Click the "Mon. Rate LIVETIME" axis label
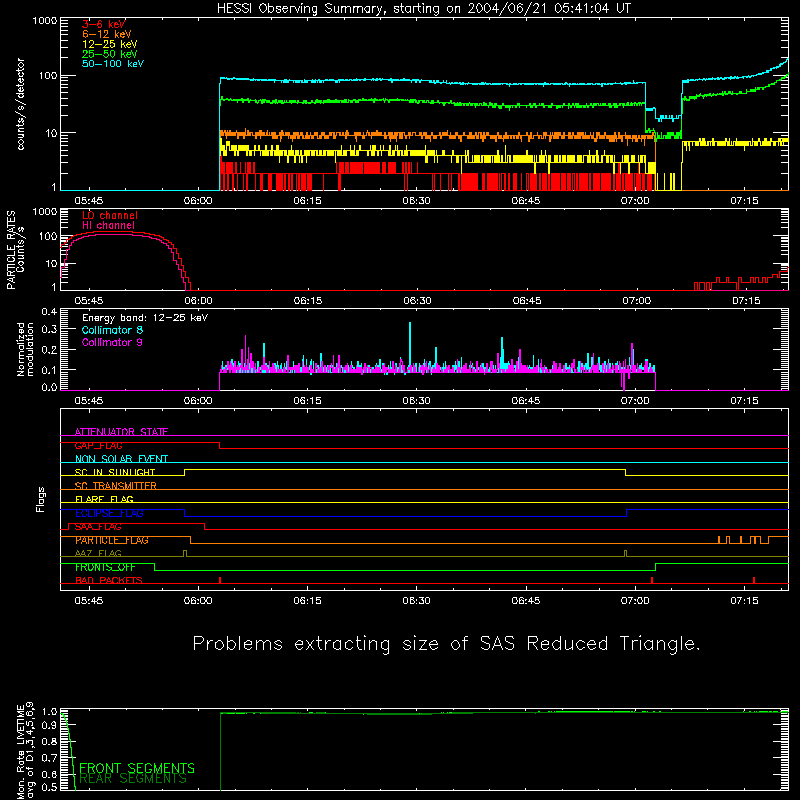800x800 pixels. 20,751
